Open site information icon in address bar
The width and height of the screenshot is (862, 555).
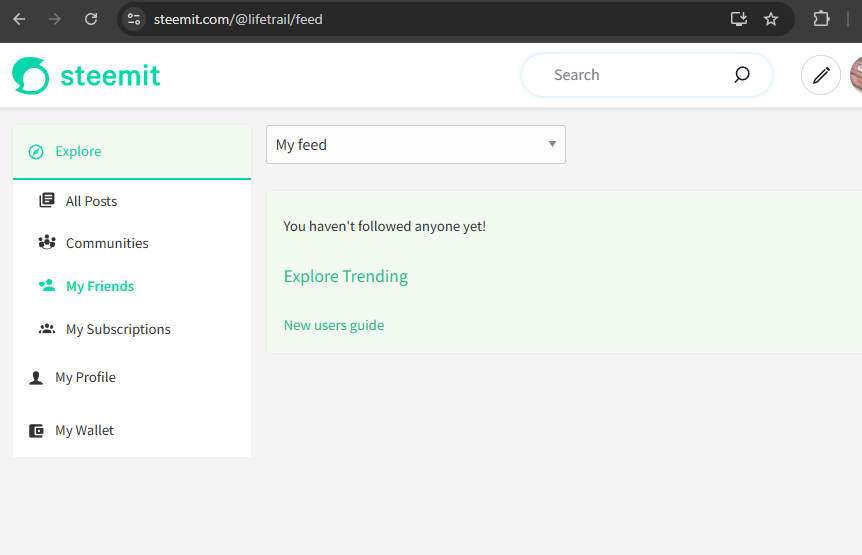(134, 19)
